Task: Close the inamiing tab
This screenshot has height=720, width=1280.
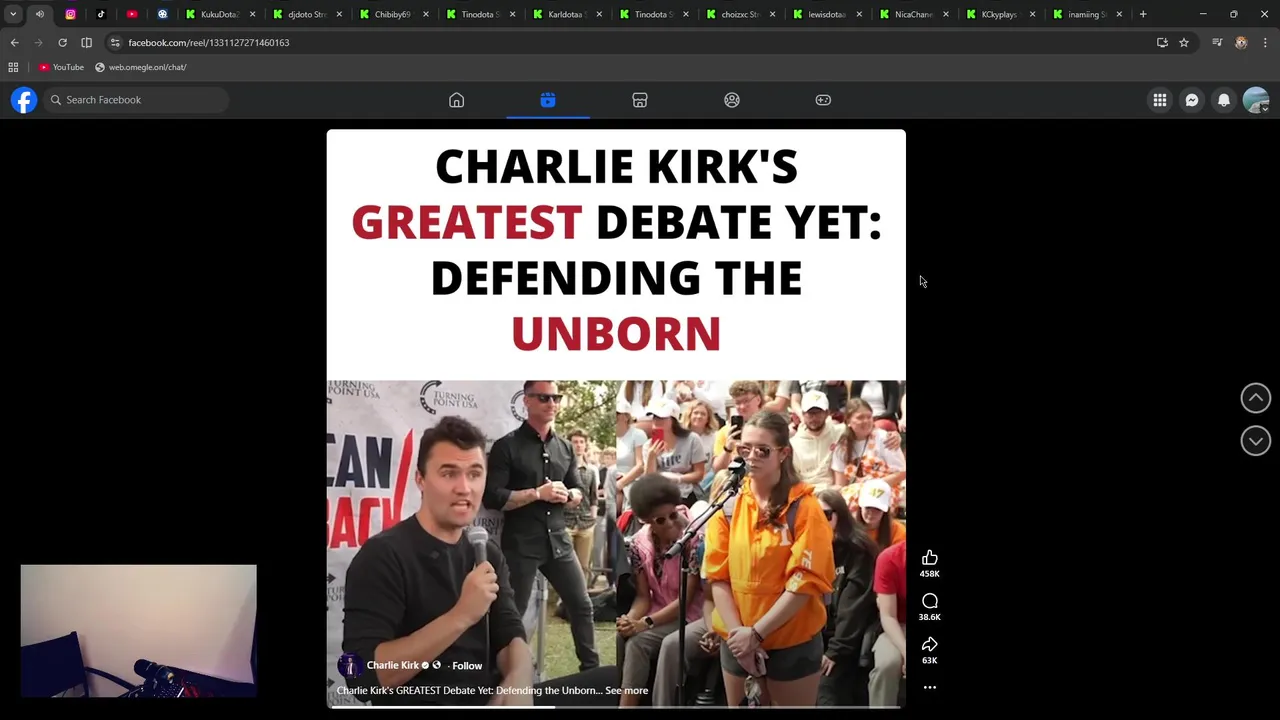Action: [x=1119, y=14]
